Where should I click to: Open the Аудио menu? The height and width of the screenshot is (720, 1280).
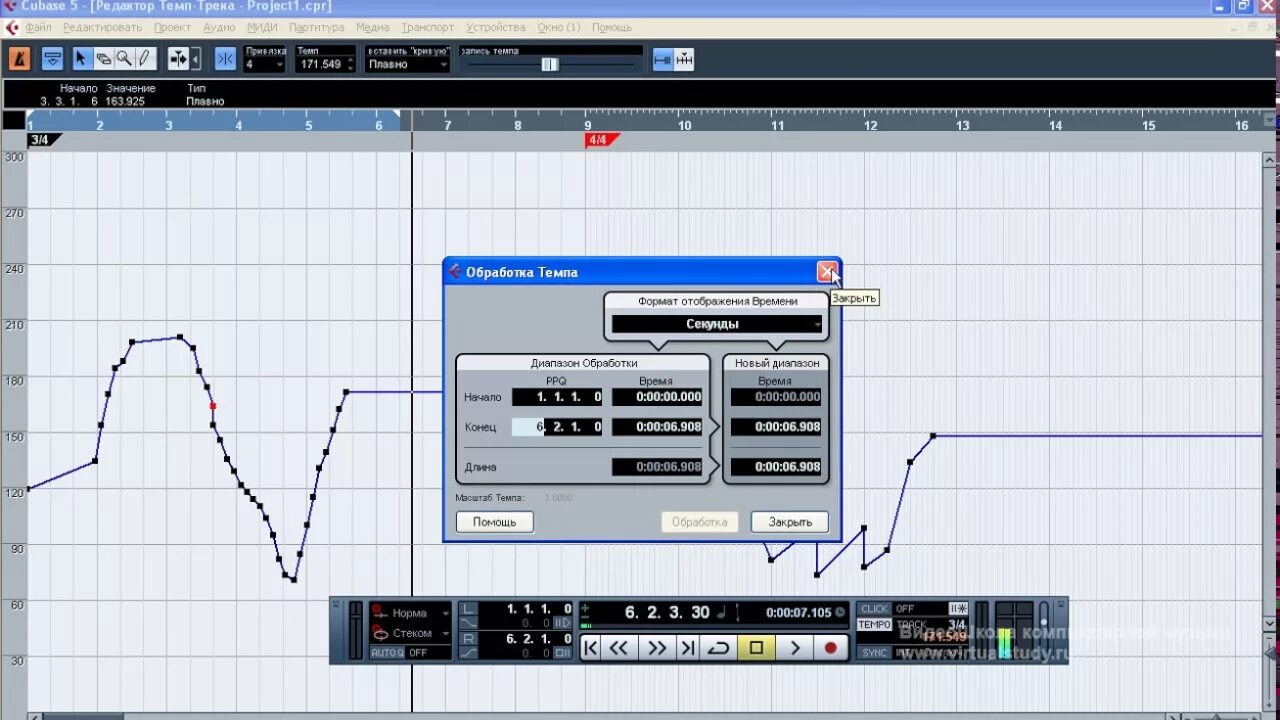point(219,27)
